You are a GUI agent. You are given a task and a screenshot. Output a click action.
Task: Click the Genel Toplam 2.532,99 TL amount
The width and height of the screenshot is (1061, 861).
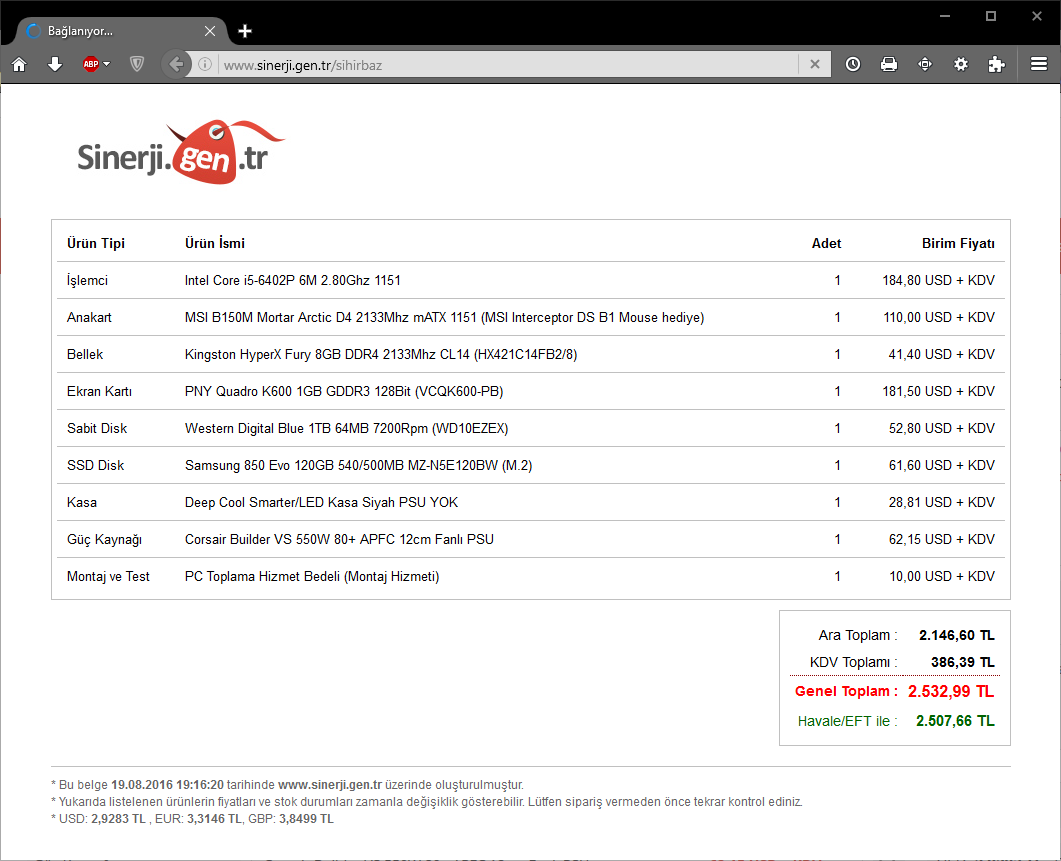point(950,691)
